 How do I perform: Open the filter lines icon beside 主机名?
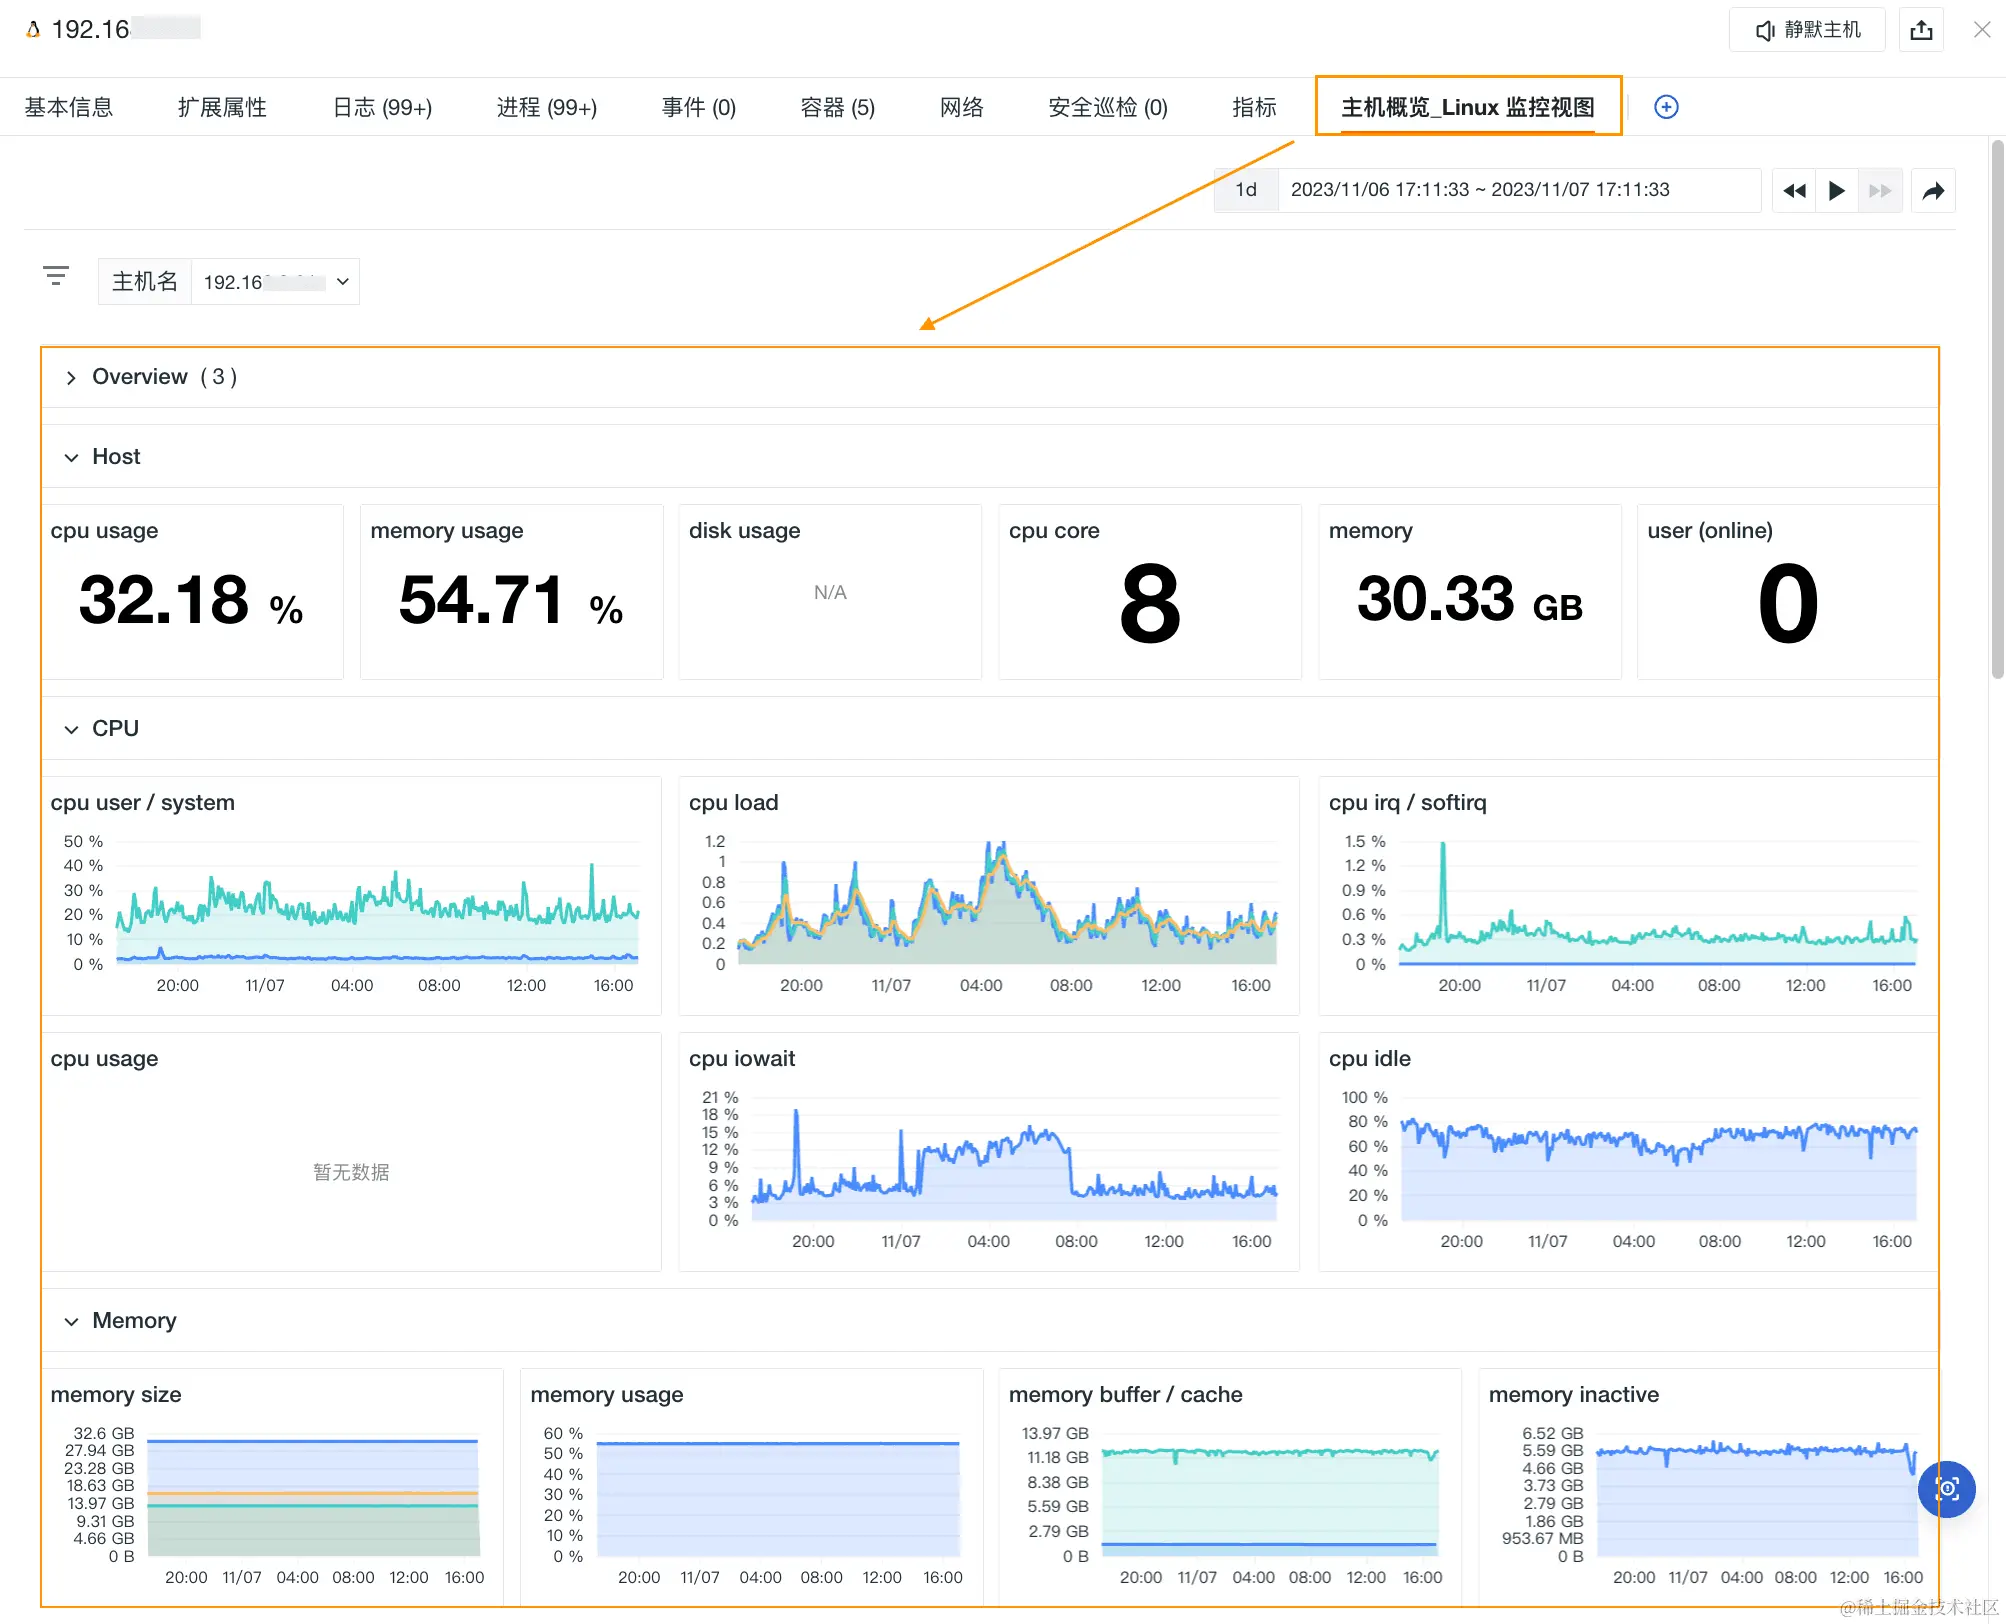point(56,276)
